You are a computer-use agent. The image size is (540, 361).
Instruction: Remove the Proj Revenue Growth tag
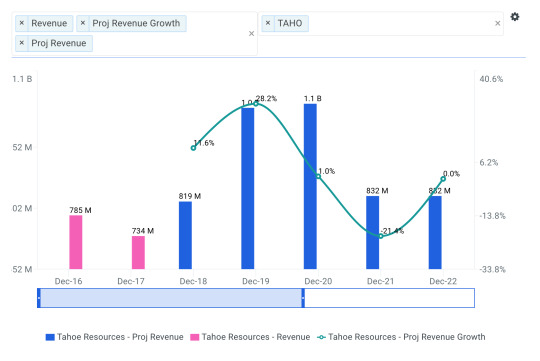click(83, 23)
